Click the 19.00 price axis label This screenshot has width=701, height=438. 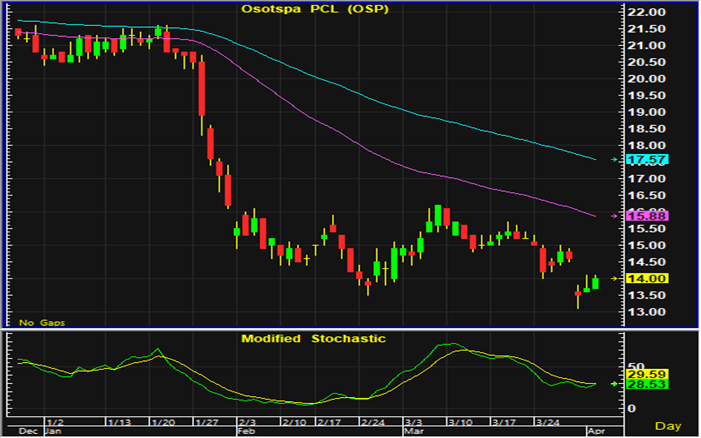[646, 112]
